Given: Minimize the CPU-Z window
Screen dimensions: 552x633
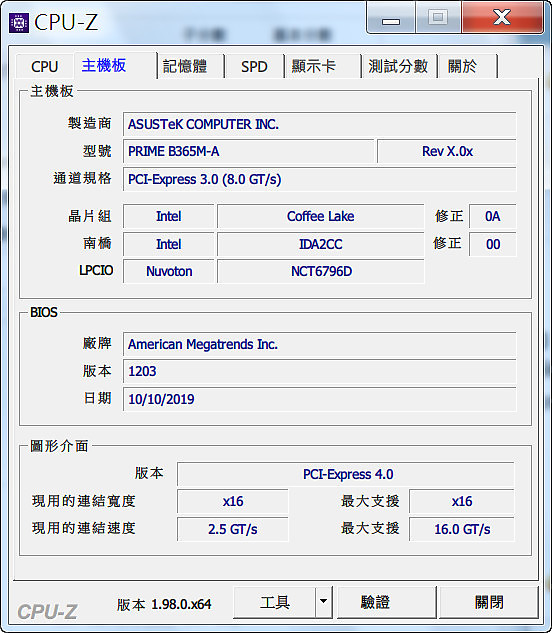Looking at the screenshot, I should click(391, 19).
